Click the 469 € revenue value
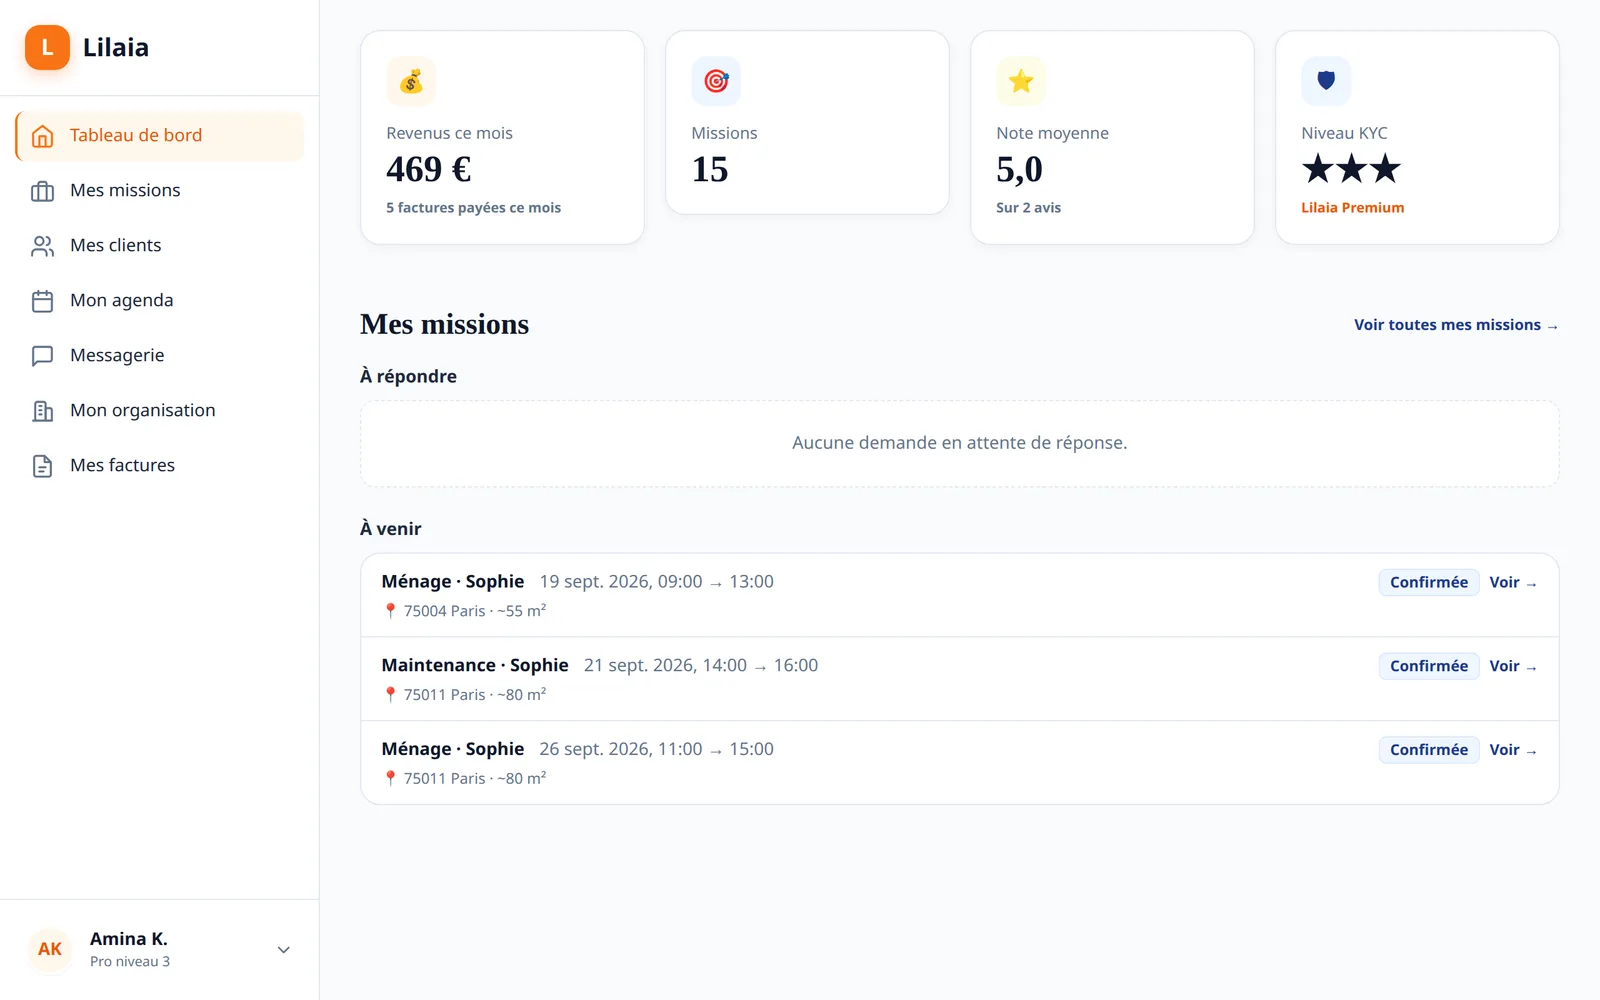Image resolution: width=1600 pixels, height=1000 pixels. (x=429, y=170)
